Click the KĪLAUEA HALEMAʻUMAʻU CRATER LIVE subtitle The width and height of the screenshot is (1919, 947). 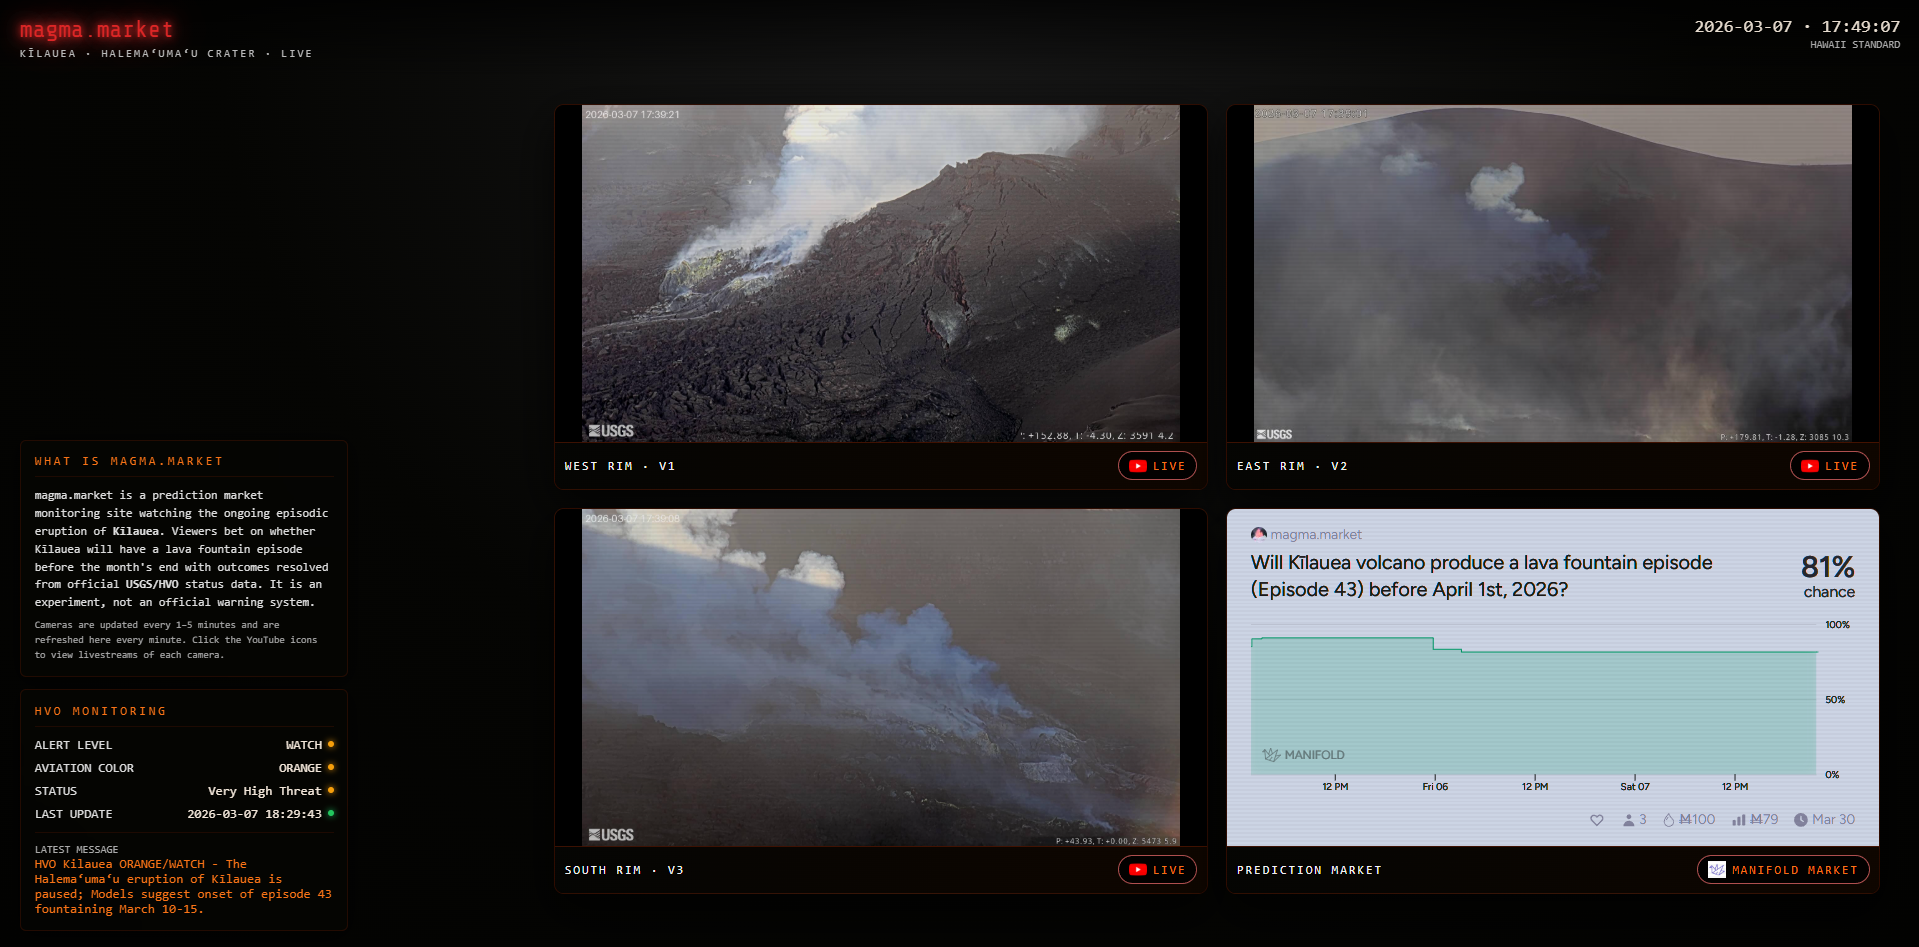164,53
